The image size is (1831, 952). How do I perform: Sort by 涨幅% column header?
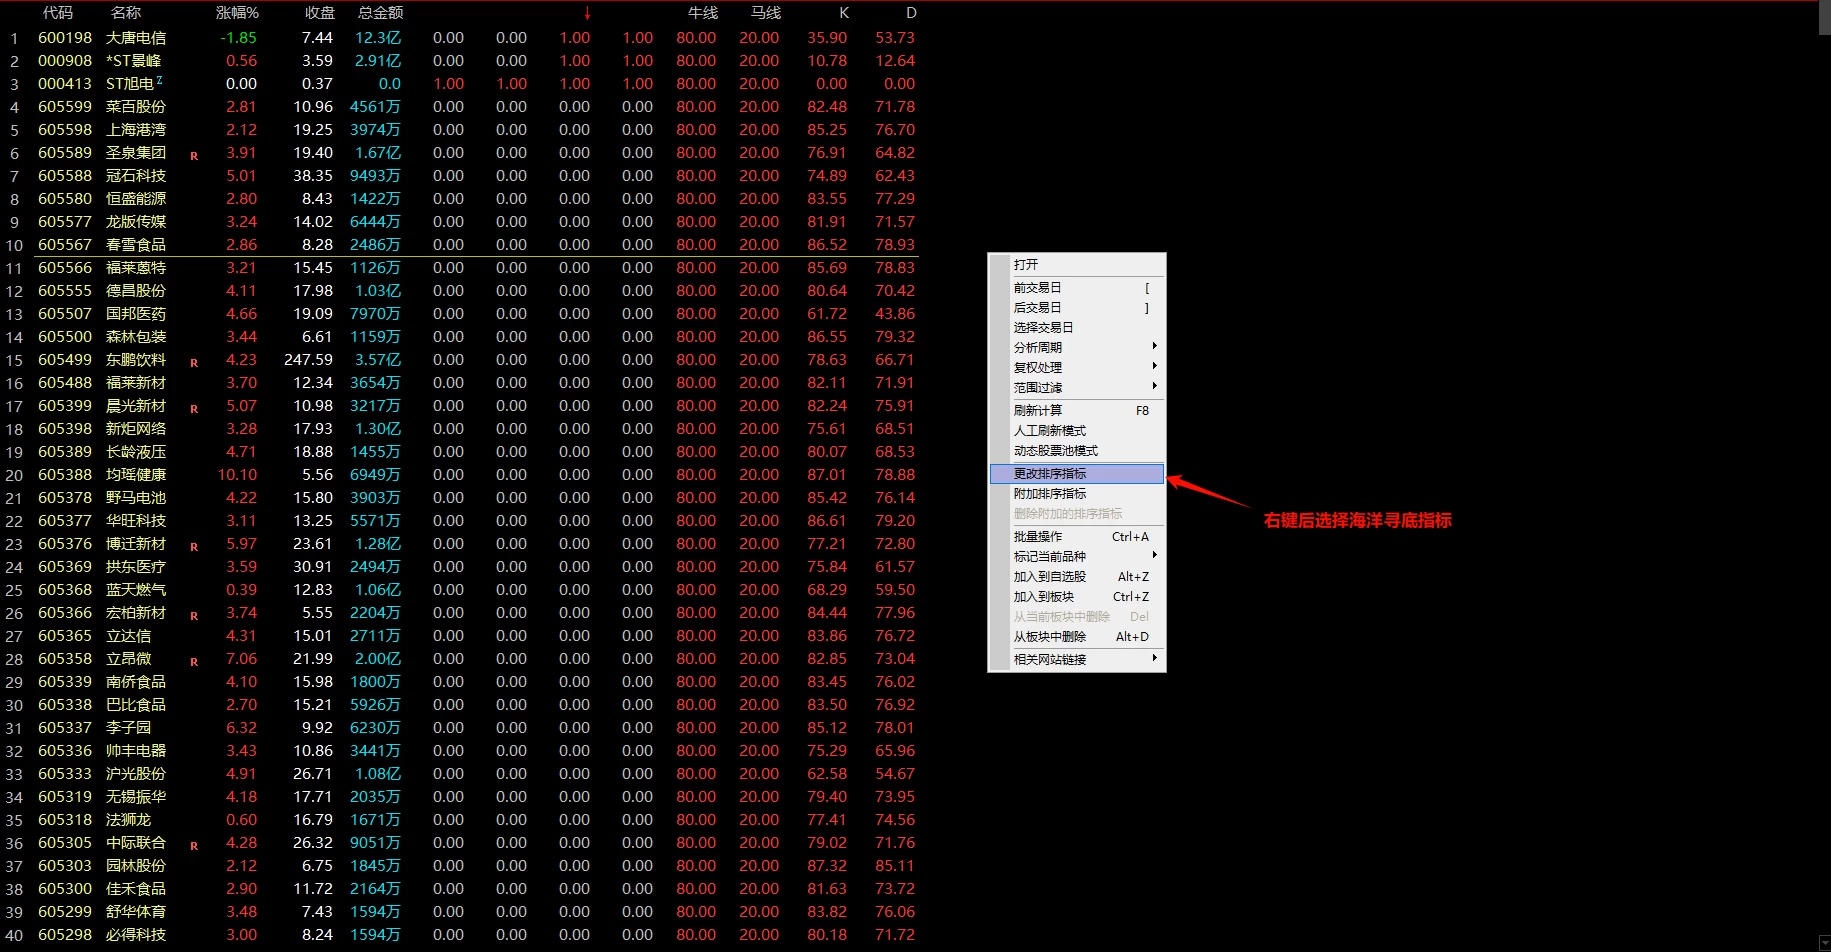pos(237,13)
